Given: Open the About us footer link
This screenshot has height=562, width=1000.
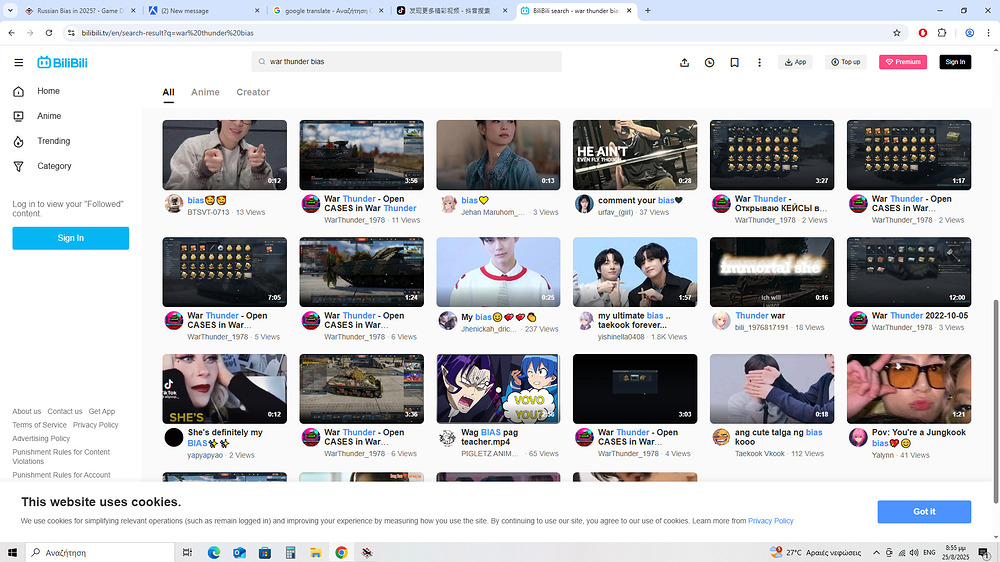Looking at the screenshot, I should pos(26,411).
